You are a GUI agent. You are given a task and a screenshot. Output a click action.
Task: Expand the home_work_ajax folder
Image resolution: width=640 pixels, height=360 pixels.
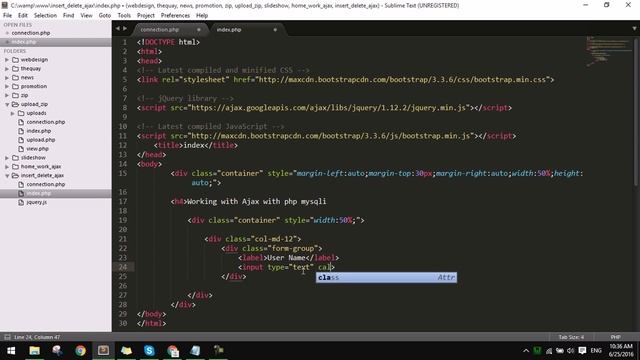[x=7, y=167]
